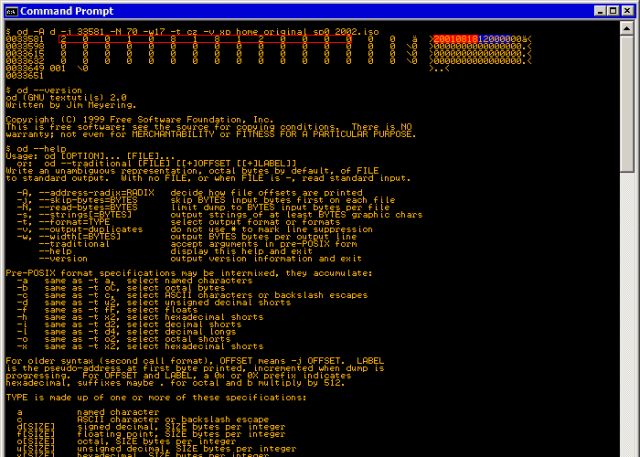Click the 'a named character' type line
Screen dimensions: 640x457
(x=88, y=412)
